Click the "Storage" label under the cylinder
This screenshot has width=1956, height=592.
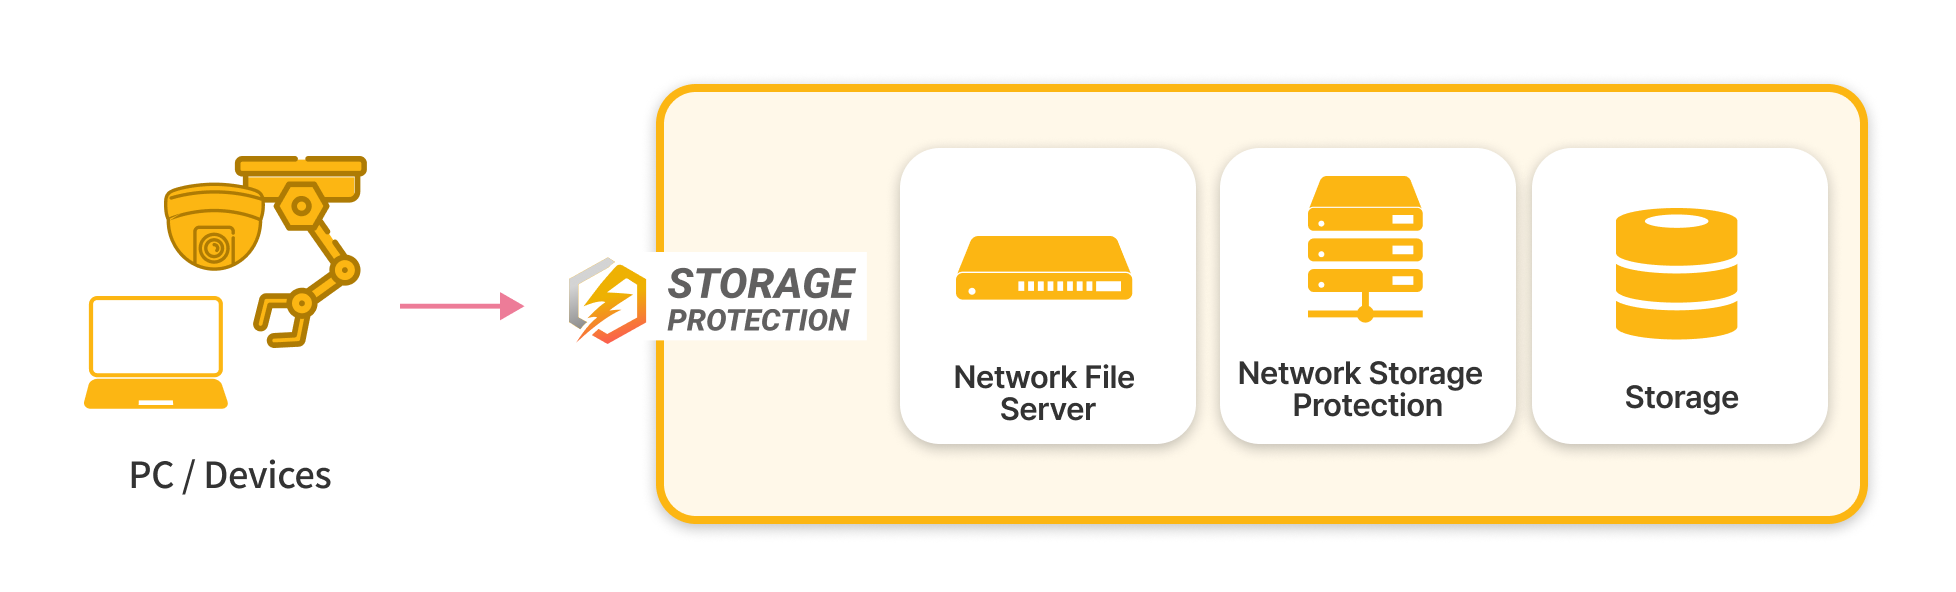coord(1681,397)
